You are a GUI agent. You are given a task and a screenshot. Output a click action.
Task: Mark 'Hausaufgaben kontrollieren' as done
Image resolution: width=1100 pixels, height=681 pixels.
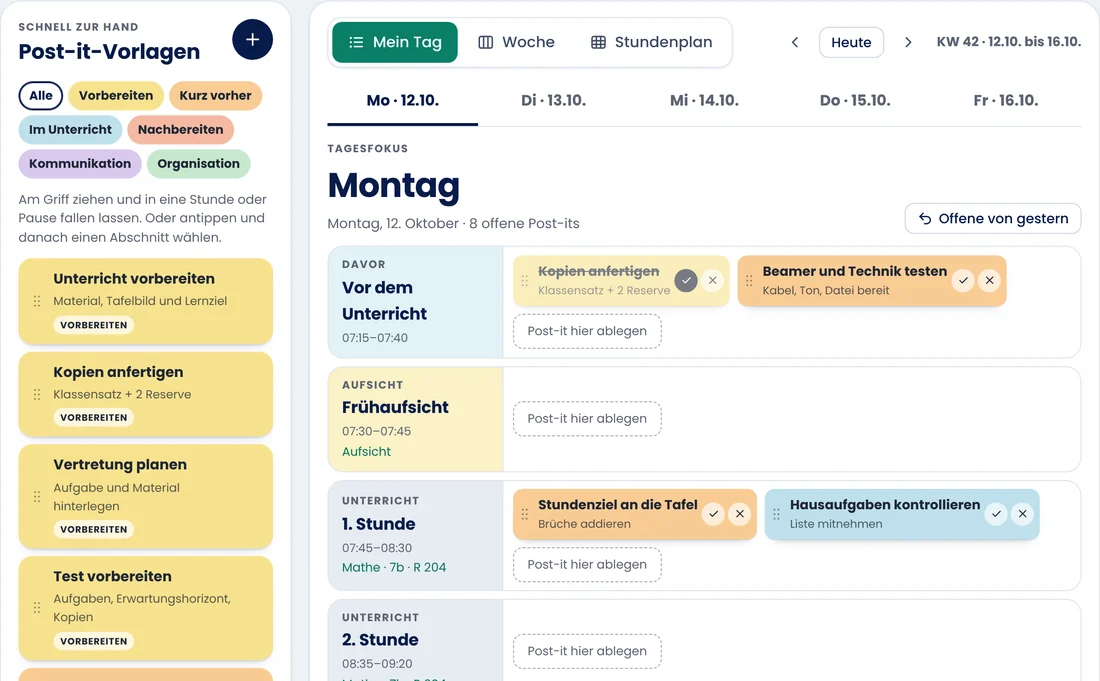996,514
